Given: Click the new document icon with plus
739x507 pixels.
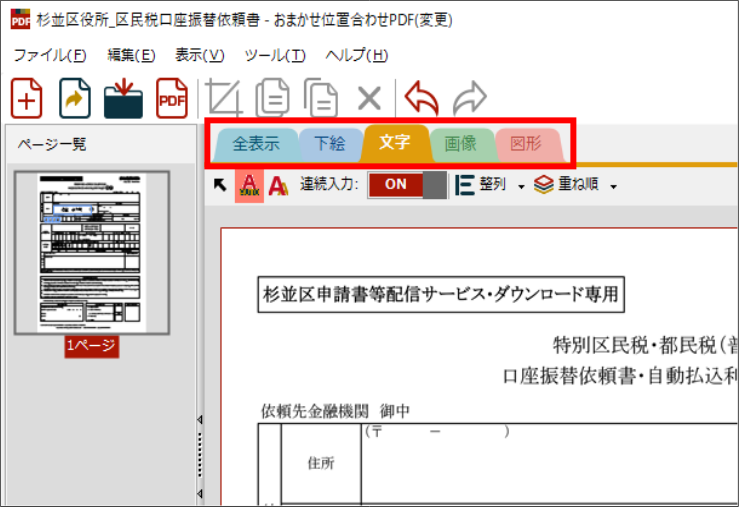Looking at the screenshot, I should (27, 98).
